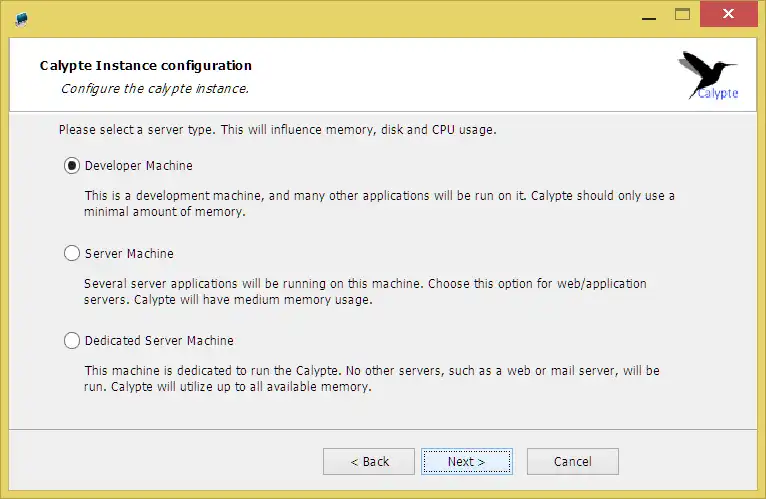Screen dimensions: 766x499
Task: Click the 'Please select a server type' instruction
Action: (277, 130)
